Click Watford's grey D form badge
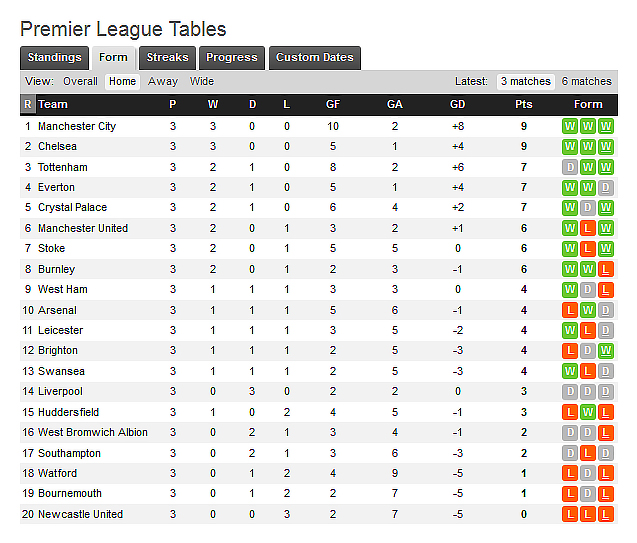 (588, 474)
